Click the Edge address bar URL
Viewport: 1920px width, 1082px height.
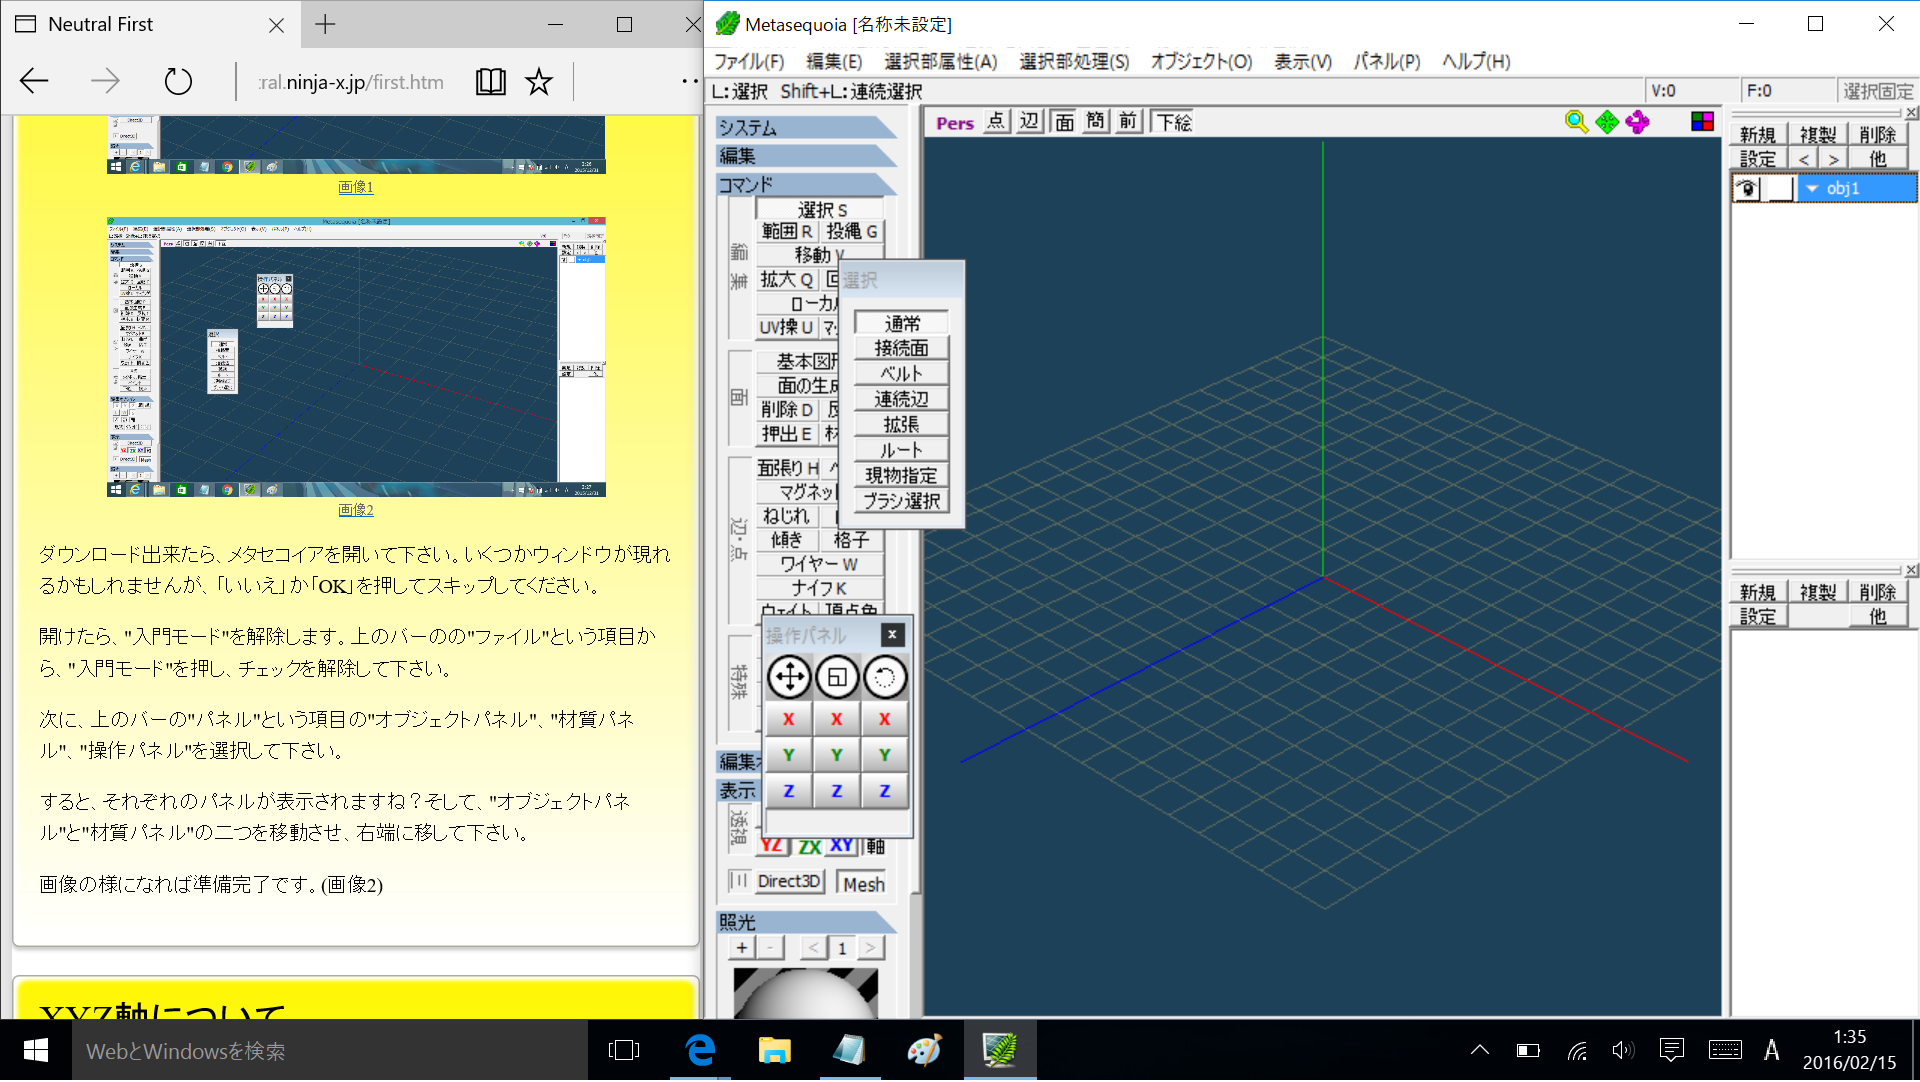click(351, 82)
